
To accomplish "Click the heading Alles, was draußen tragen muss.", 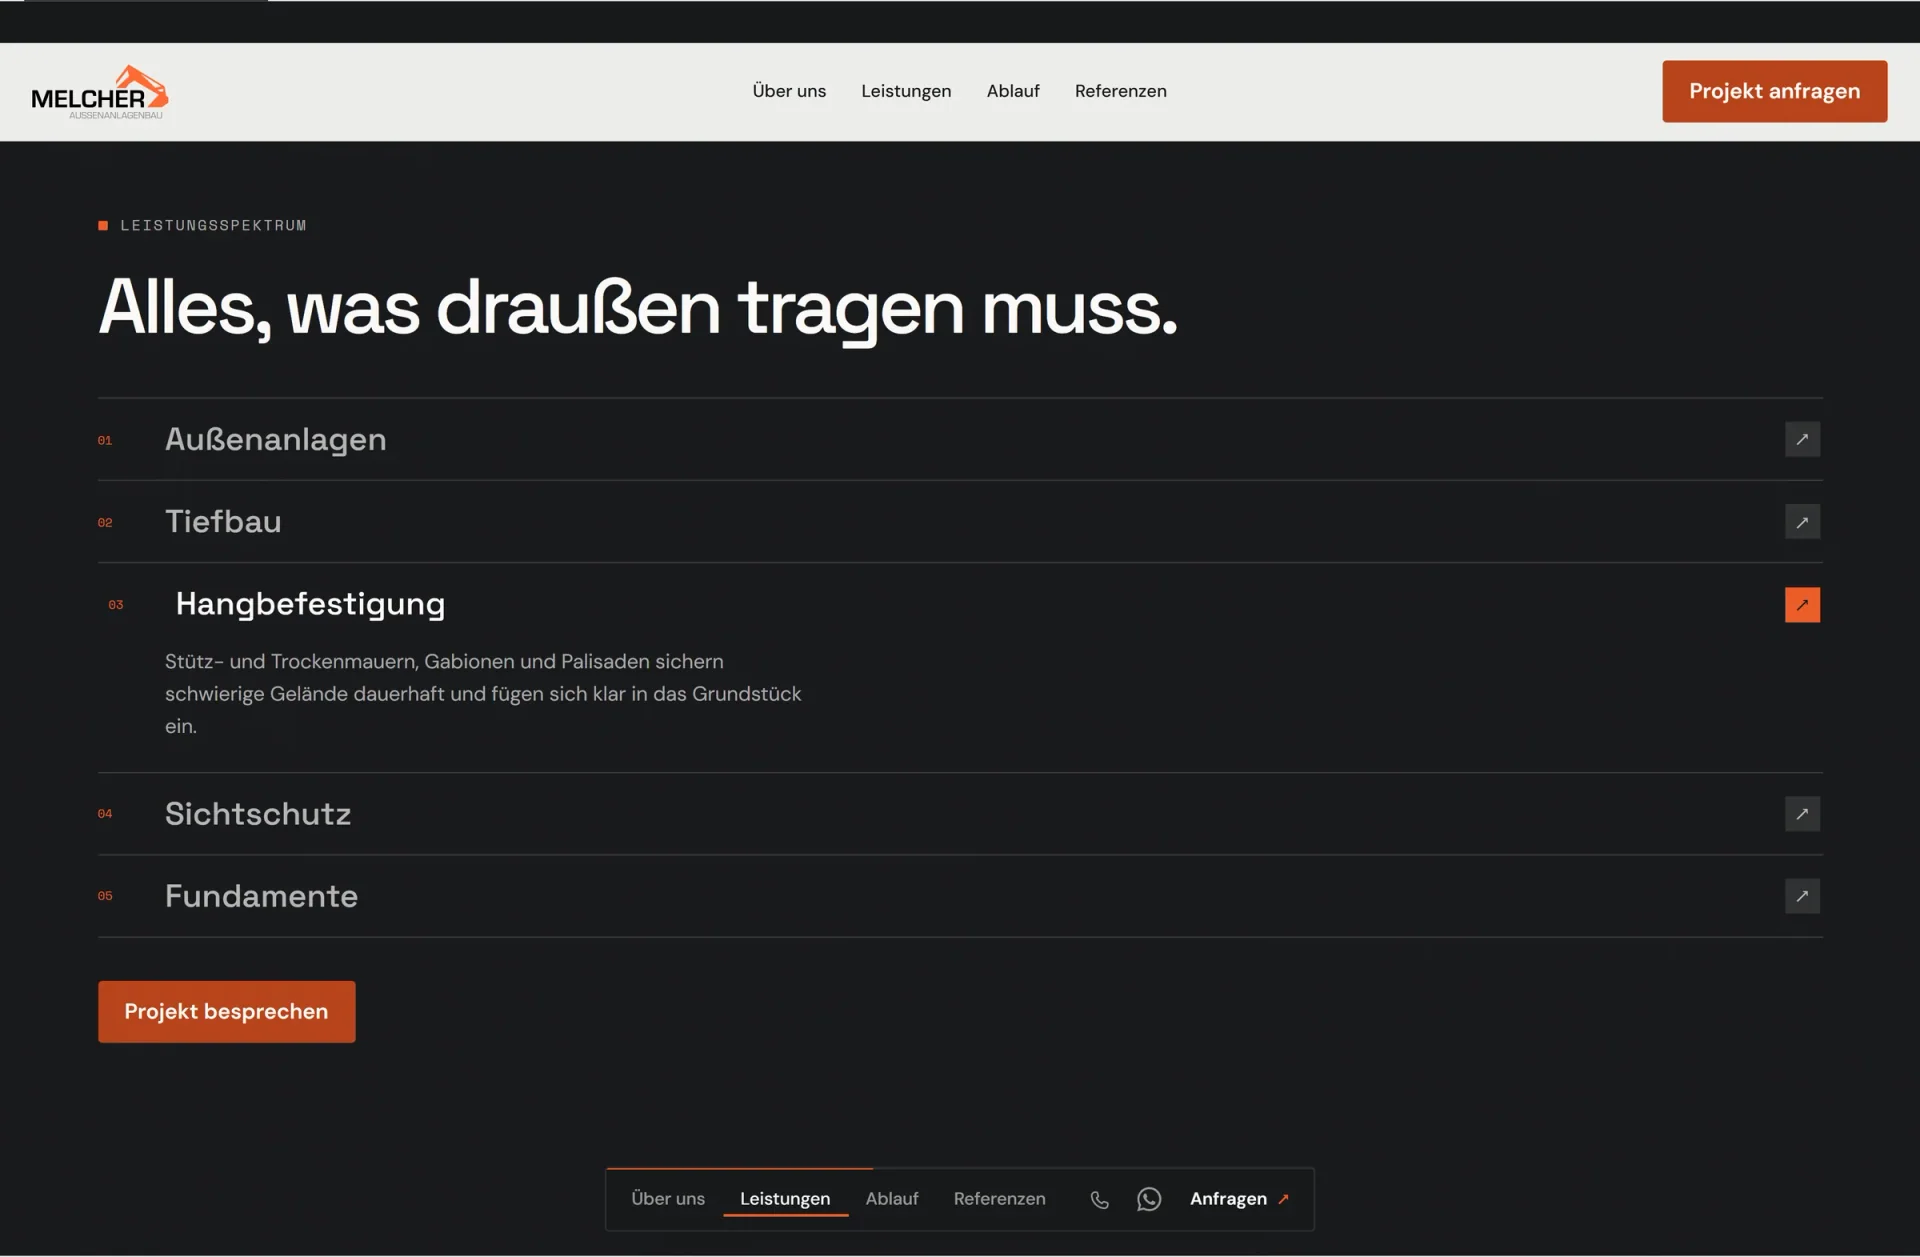I will 638,308.
